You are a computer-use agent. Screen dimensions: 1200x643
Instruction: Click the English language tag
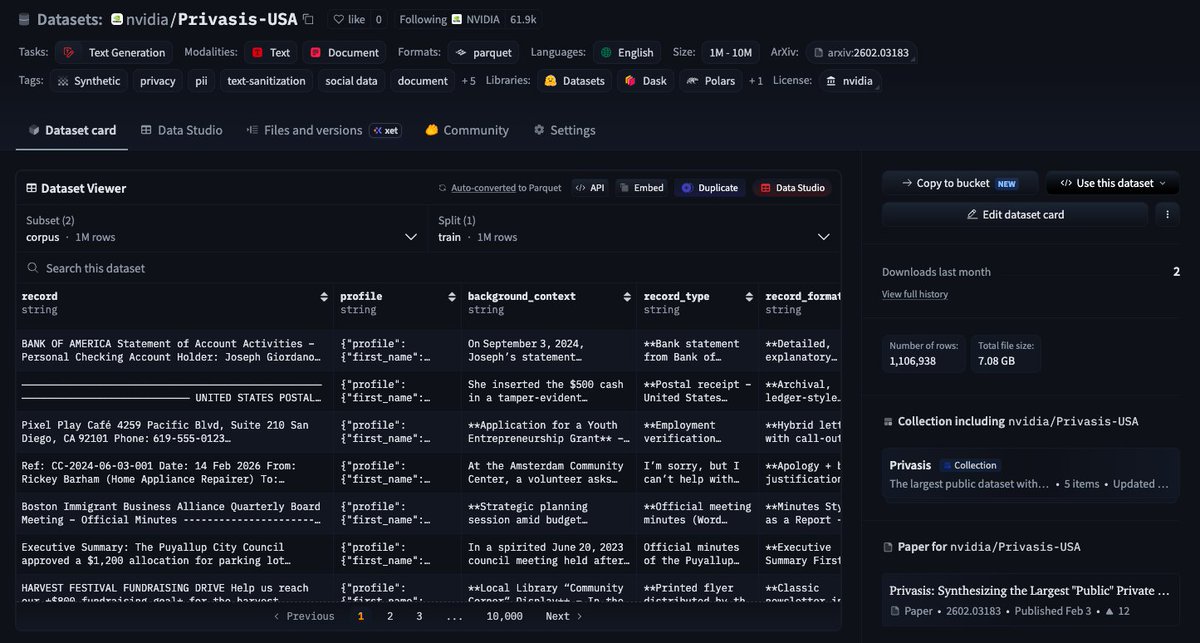click(627, 52)
